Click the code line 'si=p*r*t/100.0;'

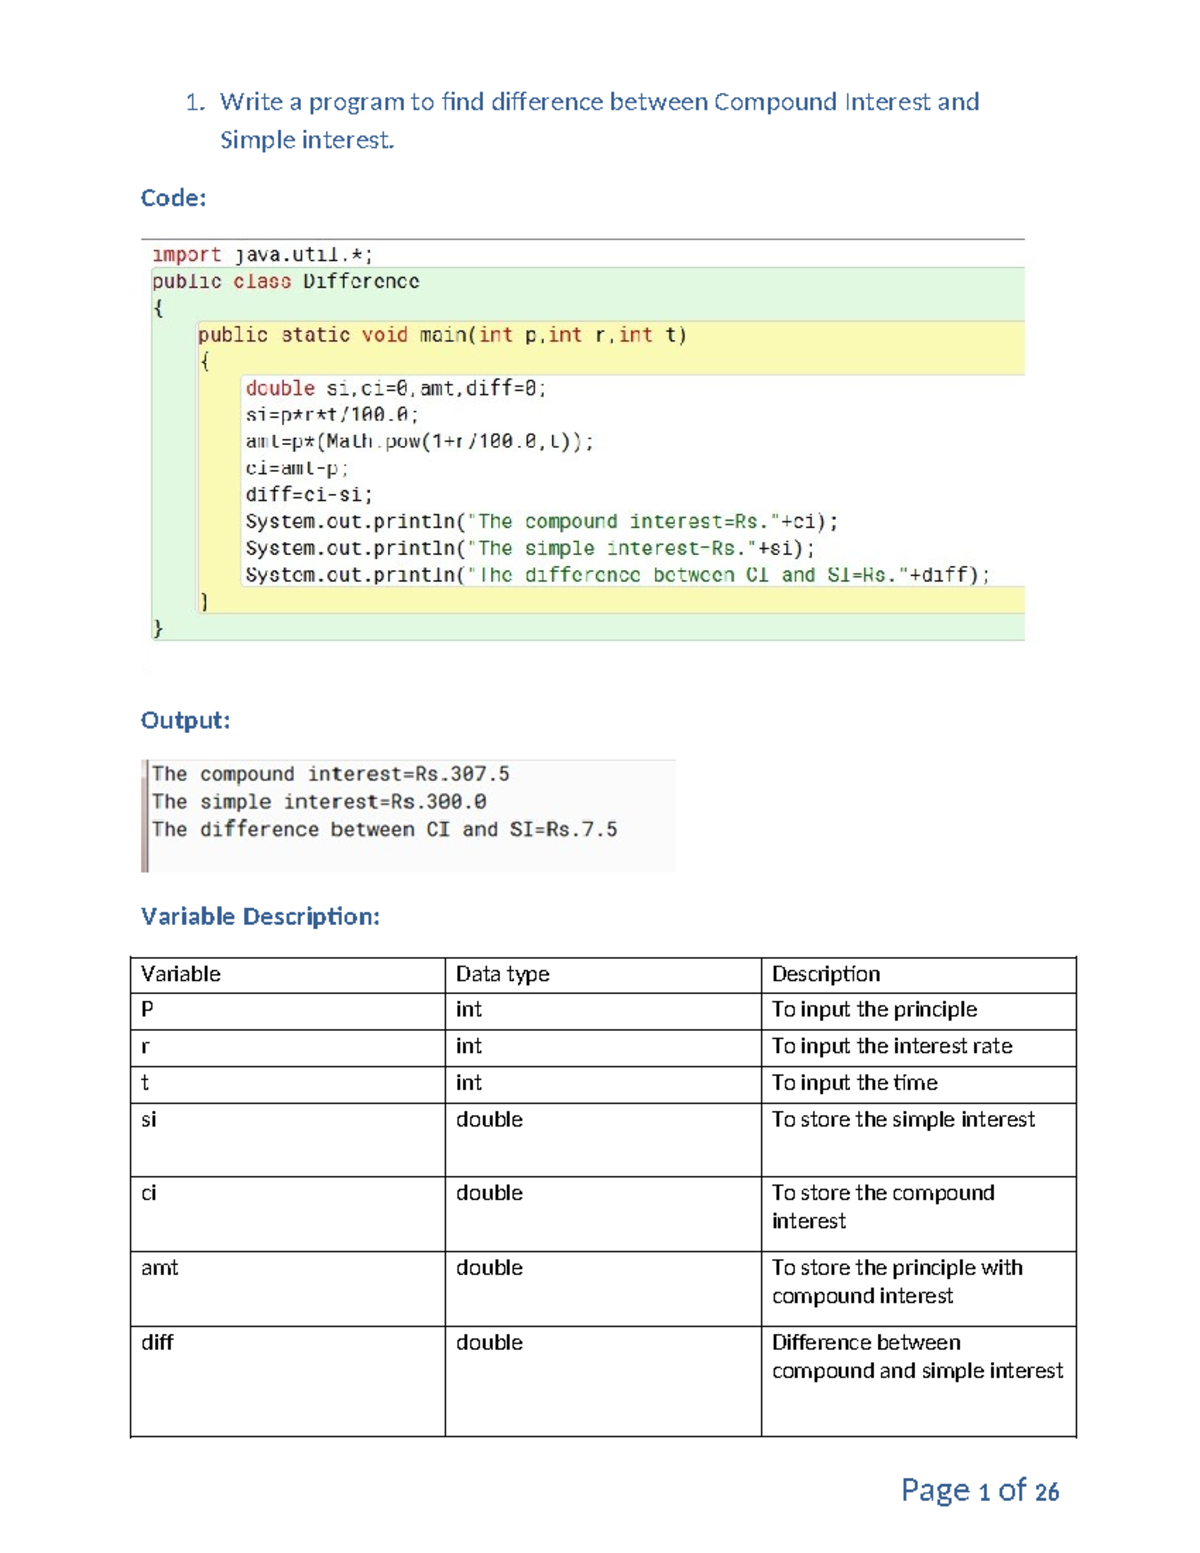(x=332, y=415)
